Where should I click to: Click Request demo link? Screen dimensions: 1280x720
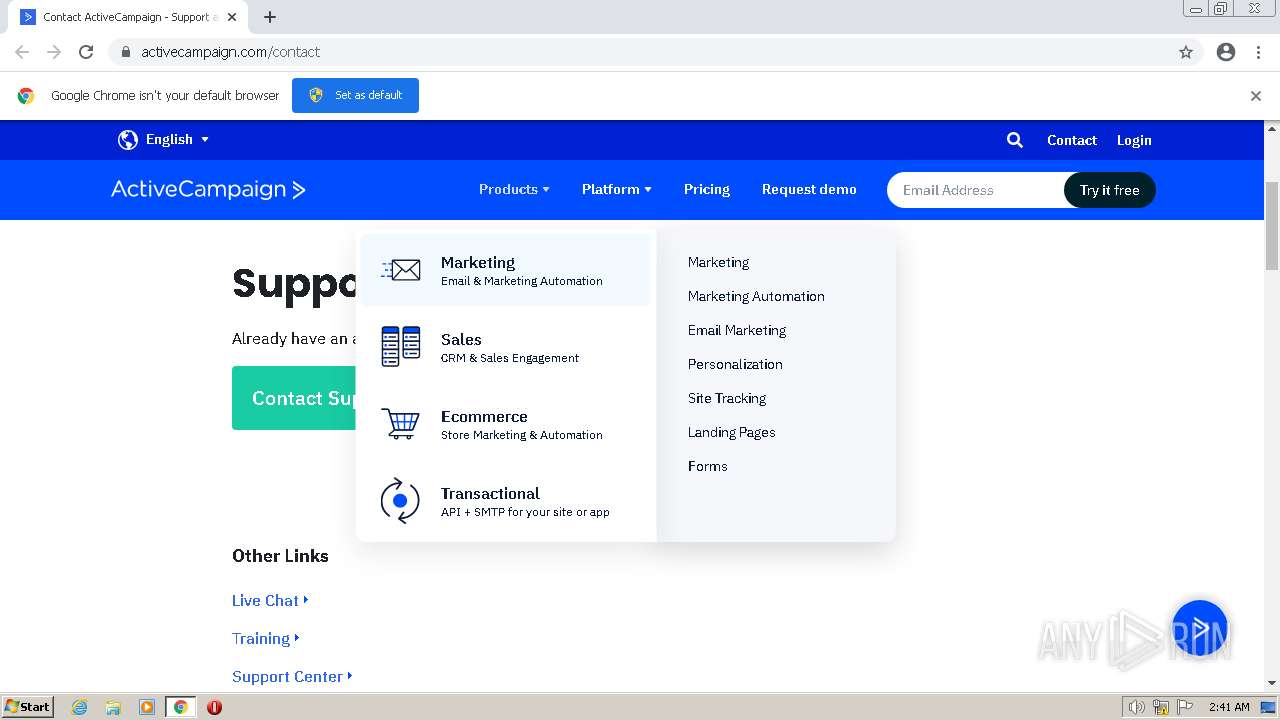[809, 189]
